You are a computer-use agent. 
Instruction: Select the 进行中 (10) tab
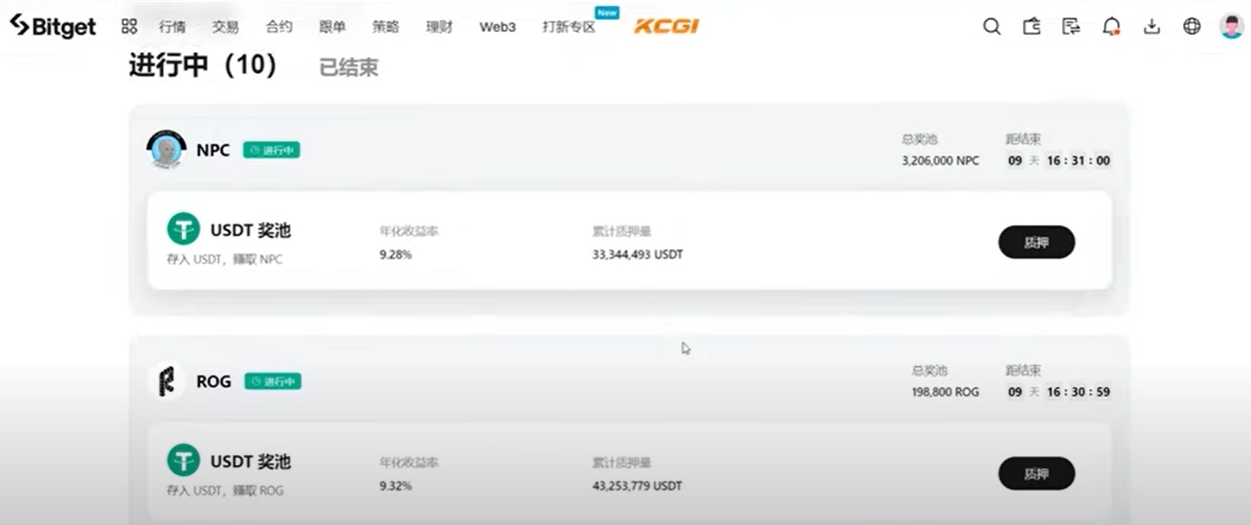point(202,66)
